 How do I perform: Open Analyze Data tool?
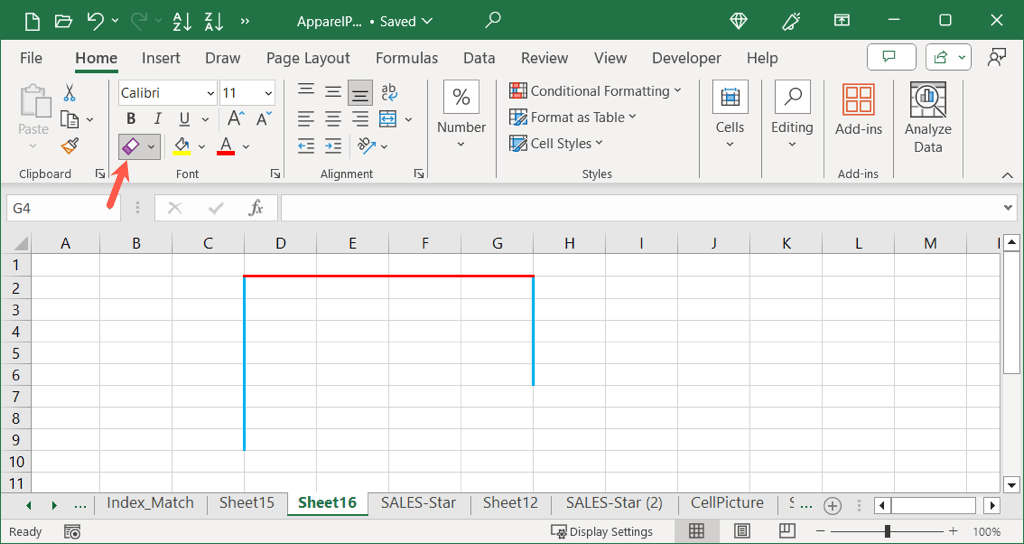(x=927, y=118)
